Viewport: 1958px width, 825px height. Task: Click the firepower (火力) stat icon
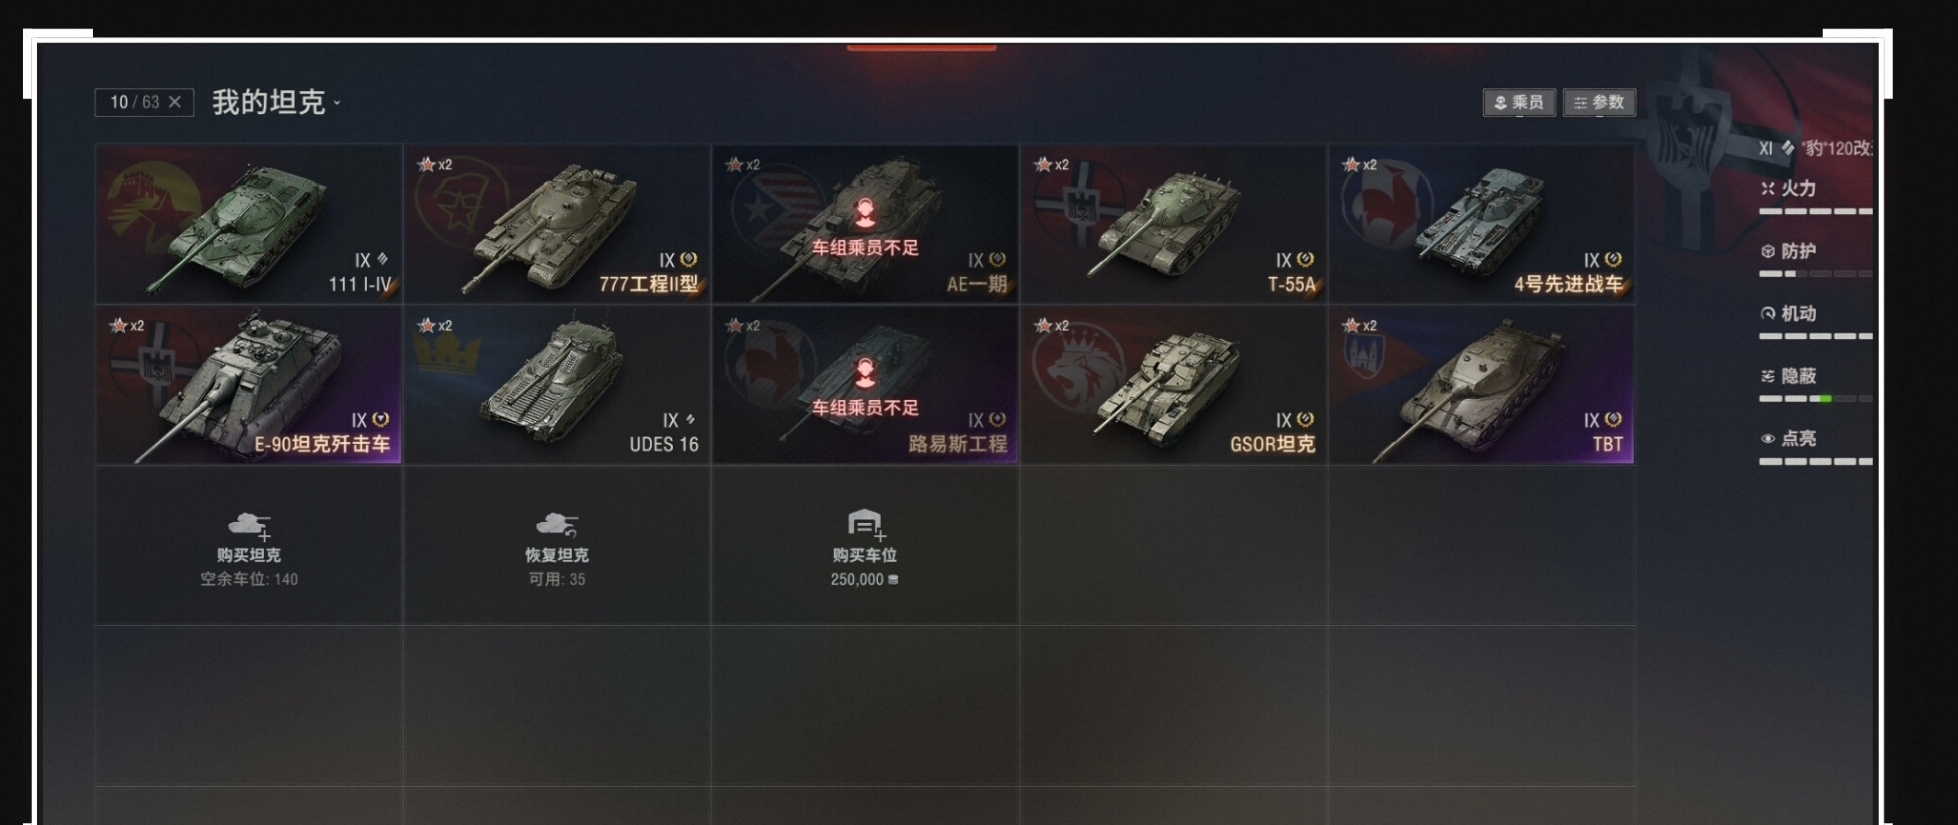[1768, 188]
